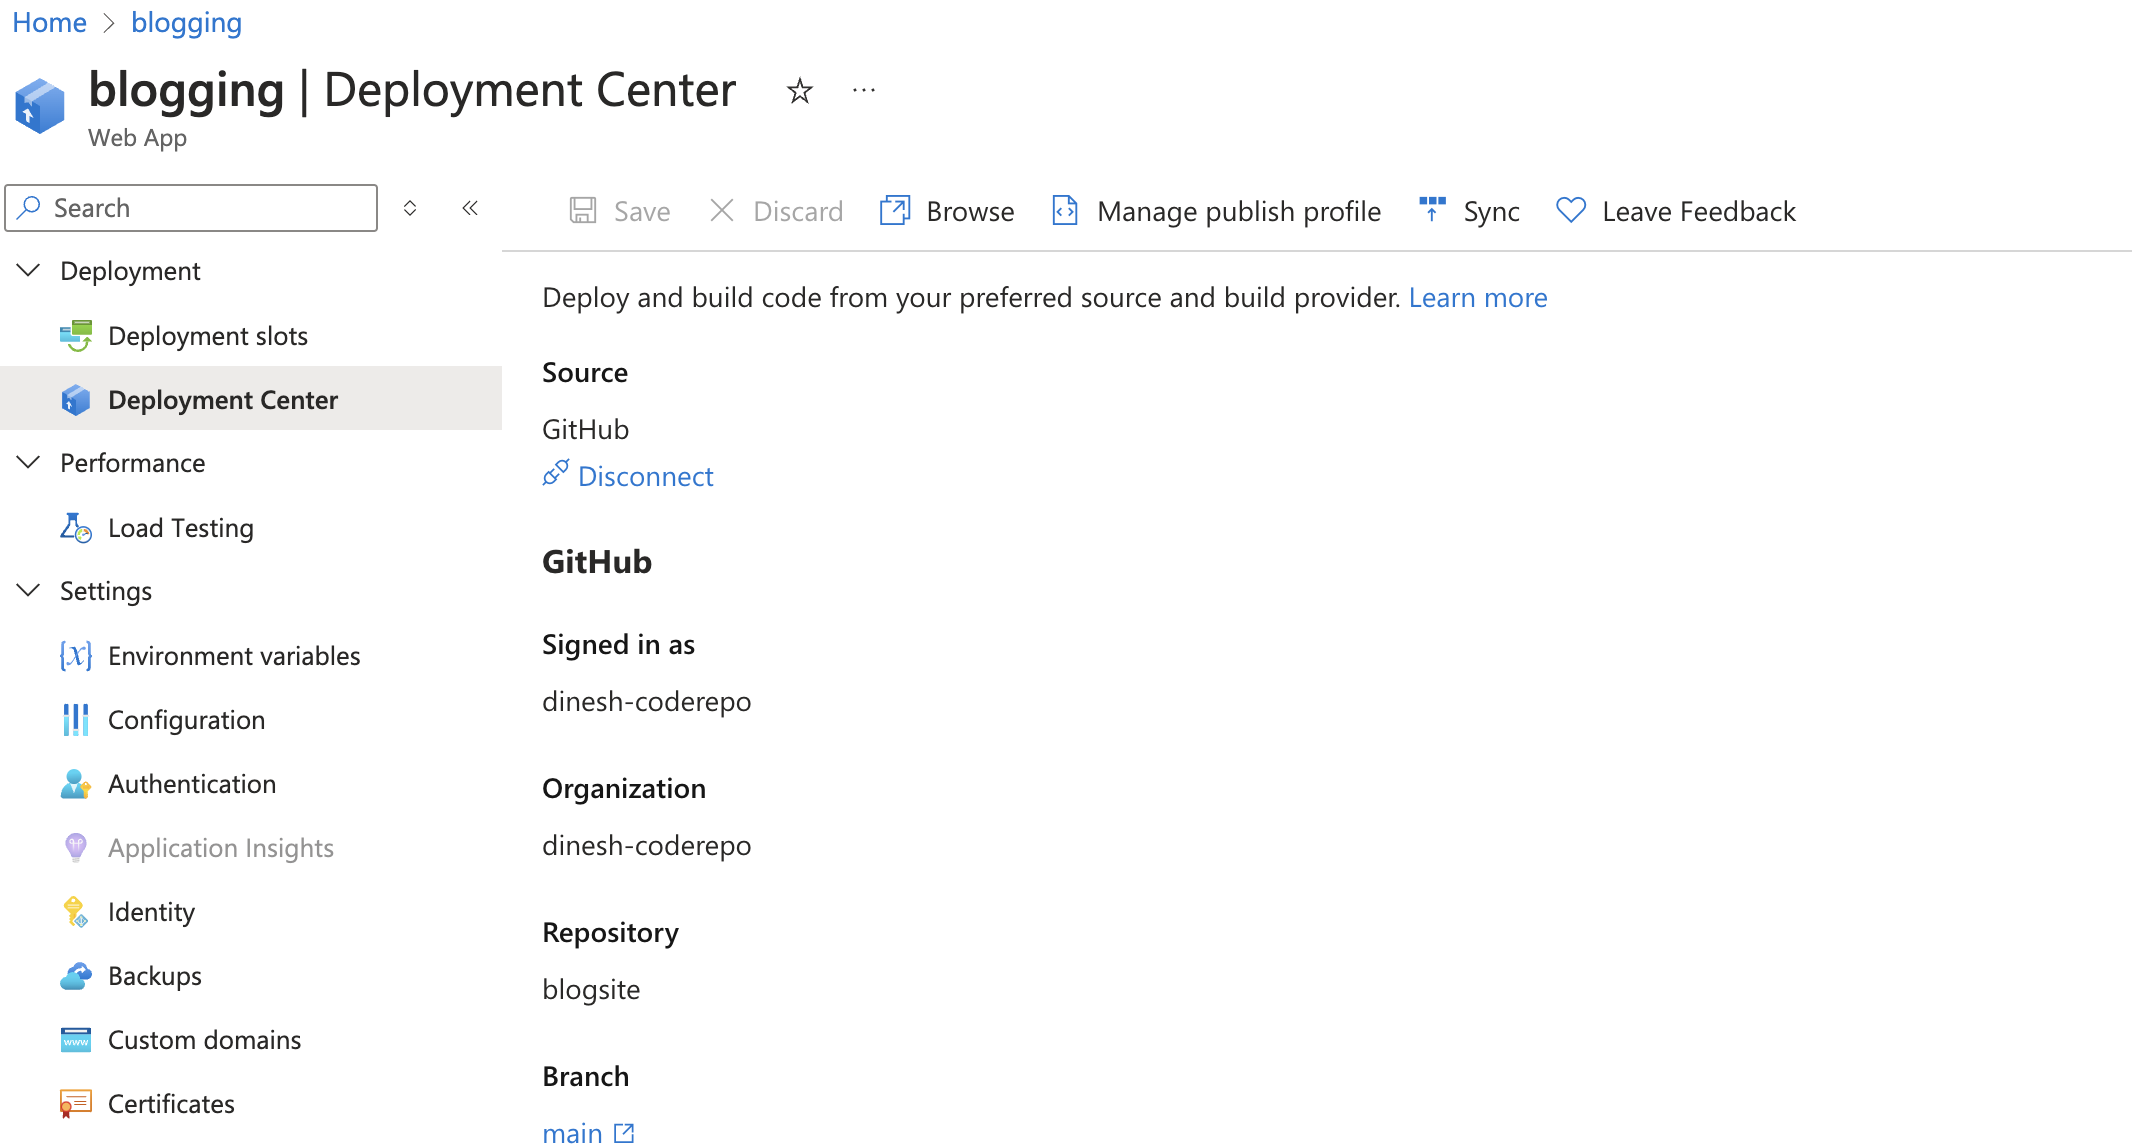Image resolution: width=2132 pixels, height=1148 pixels.
Task: Click the Settings group label
Action: (106, 591)
